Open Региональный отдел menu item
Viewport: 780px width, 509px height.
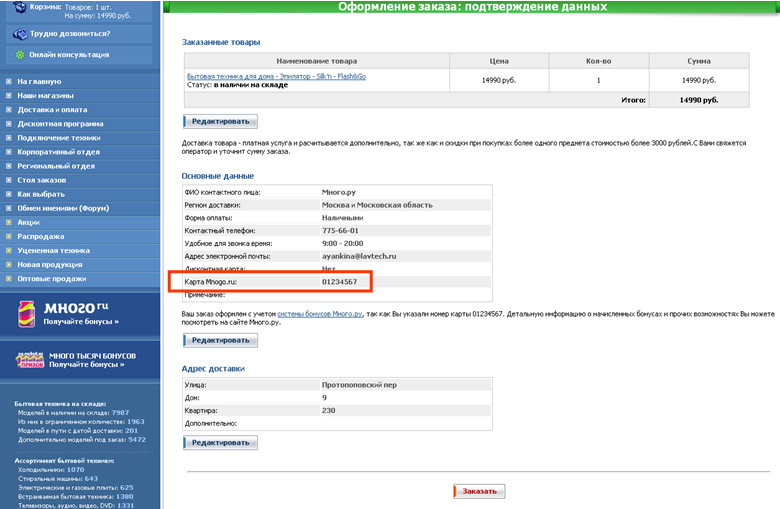56,166
